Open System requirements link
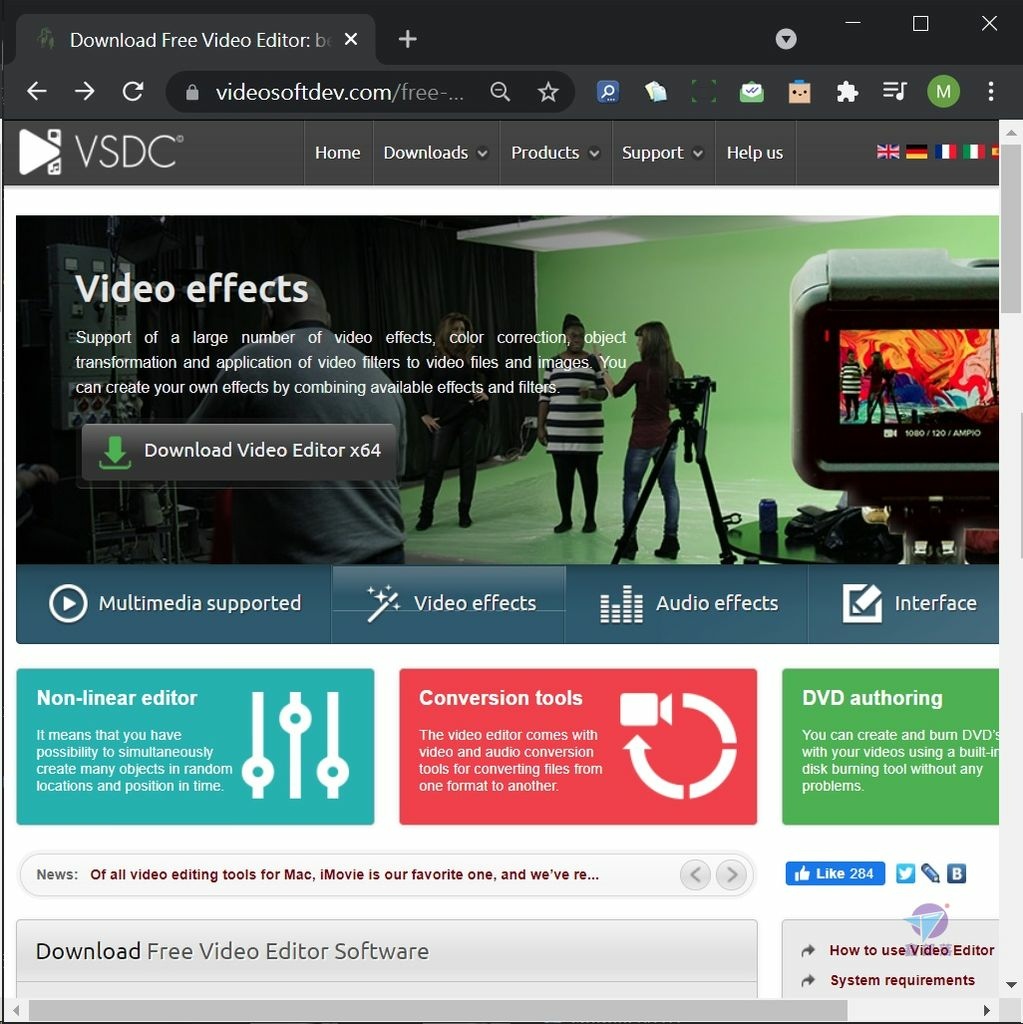 tap(902, 980)
